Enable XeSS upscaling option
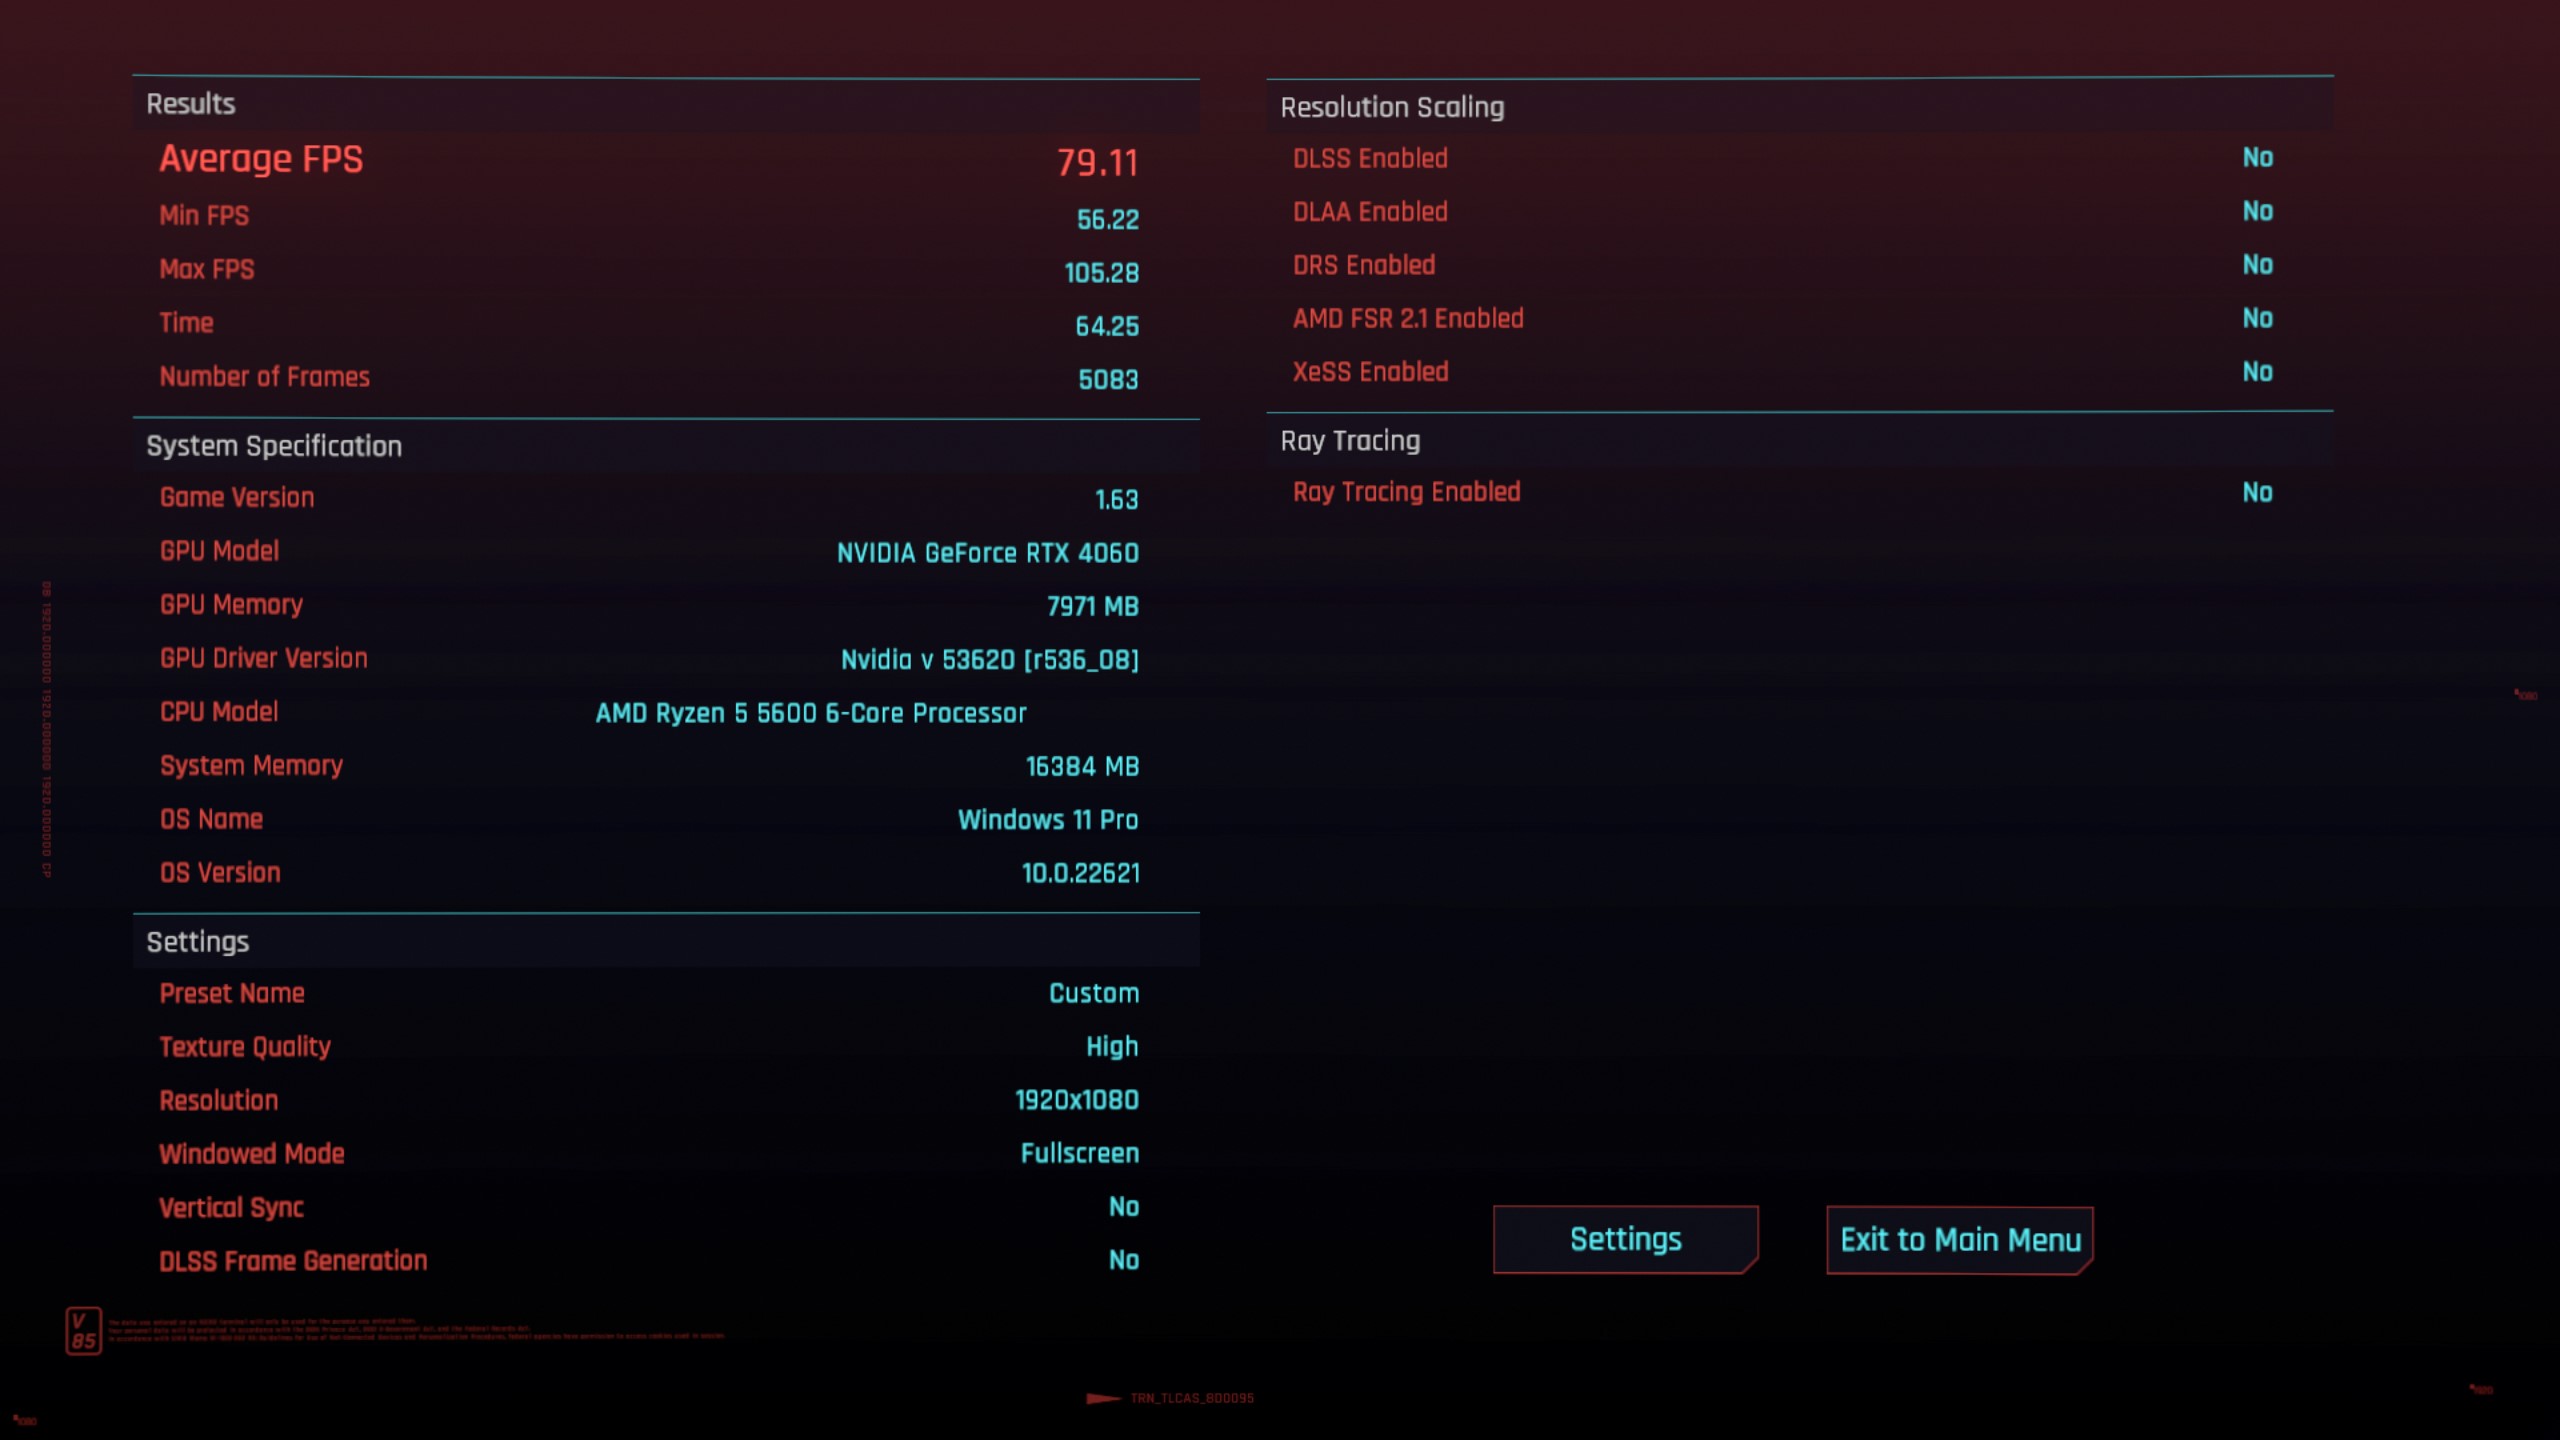The height and width of the screenshot is (1440, 2560). click(2256, 373)
